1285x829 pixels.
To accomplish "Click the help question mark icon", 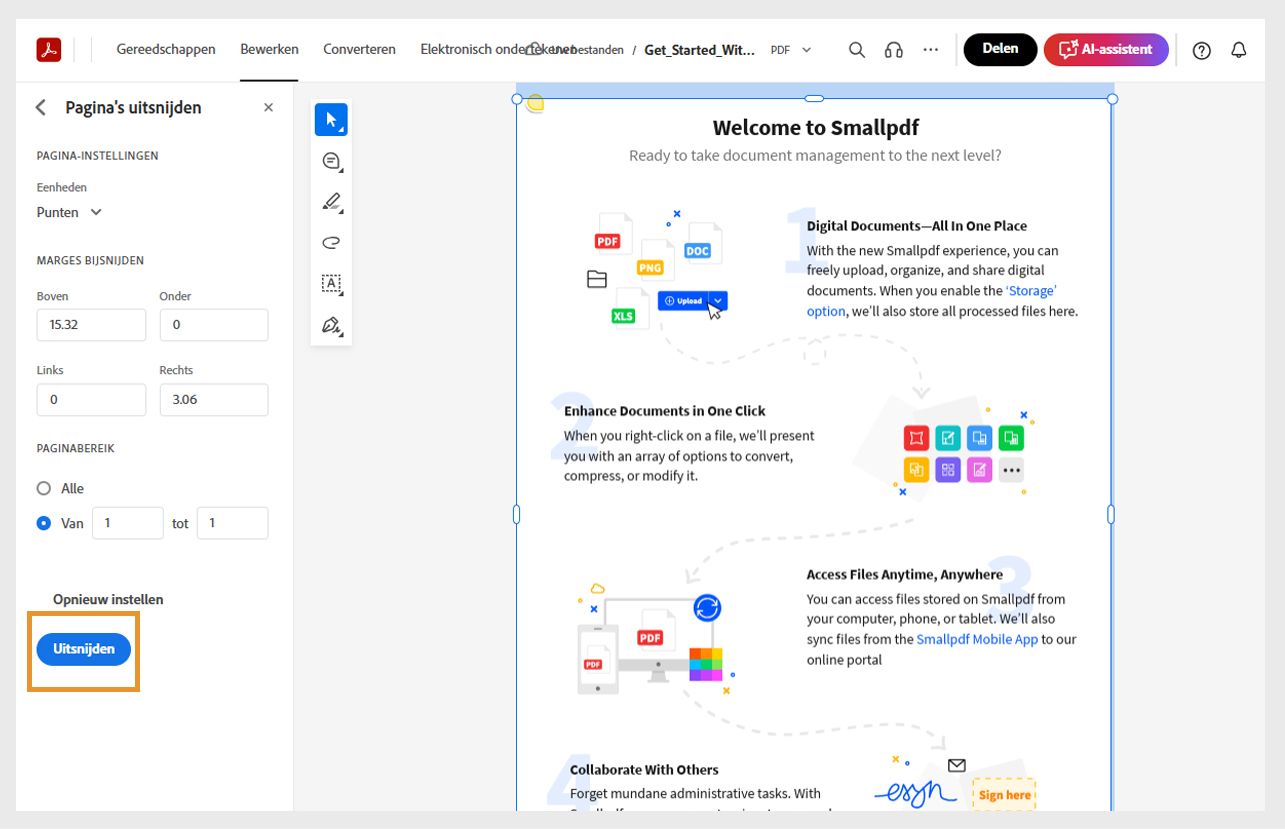I will tap(1201, 48).
